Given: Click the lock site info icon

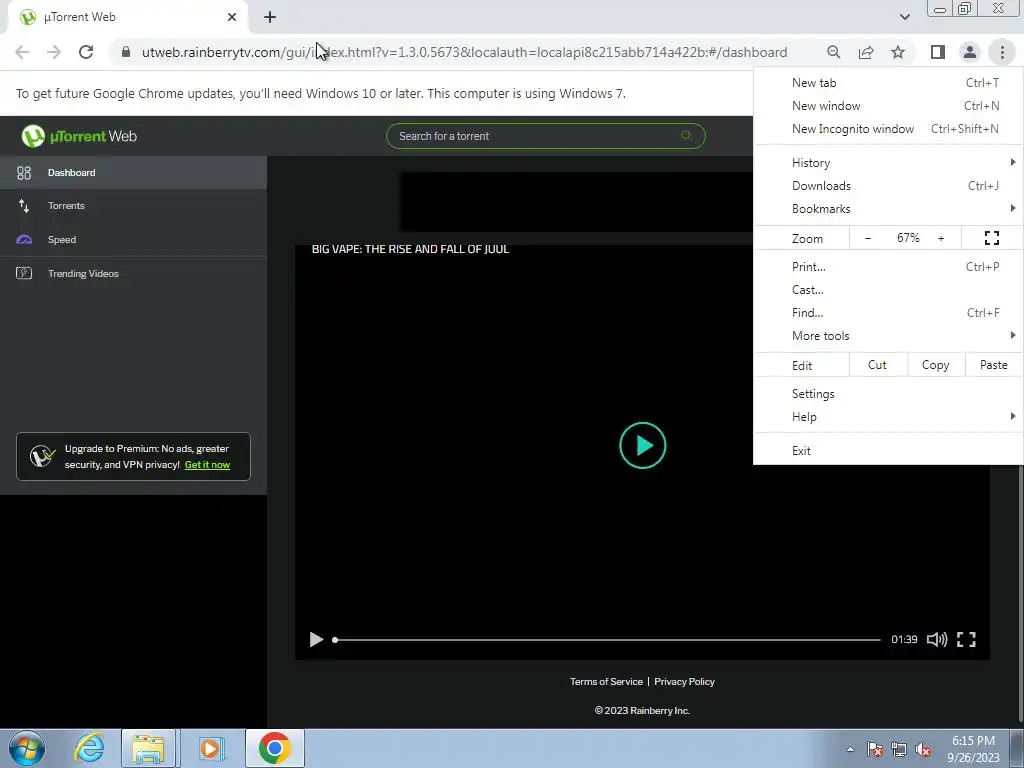Looking at the screenshot, I should [125, 52].
